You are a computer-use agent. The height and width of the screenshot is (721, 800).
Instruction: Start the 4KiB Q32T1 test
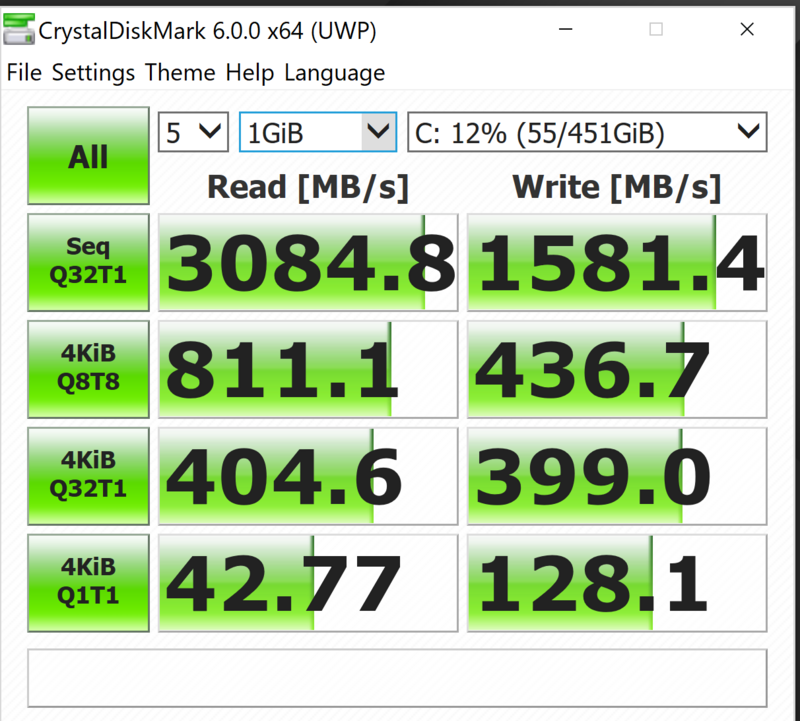pos(88,476)
